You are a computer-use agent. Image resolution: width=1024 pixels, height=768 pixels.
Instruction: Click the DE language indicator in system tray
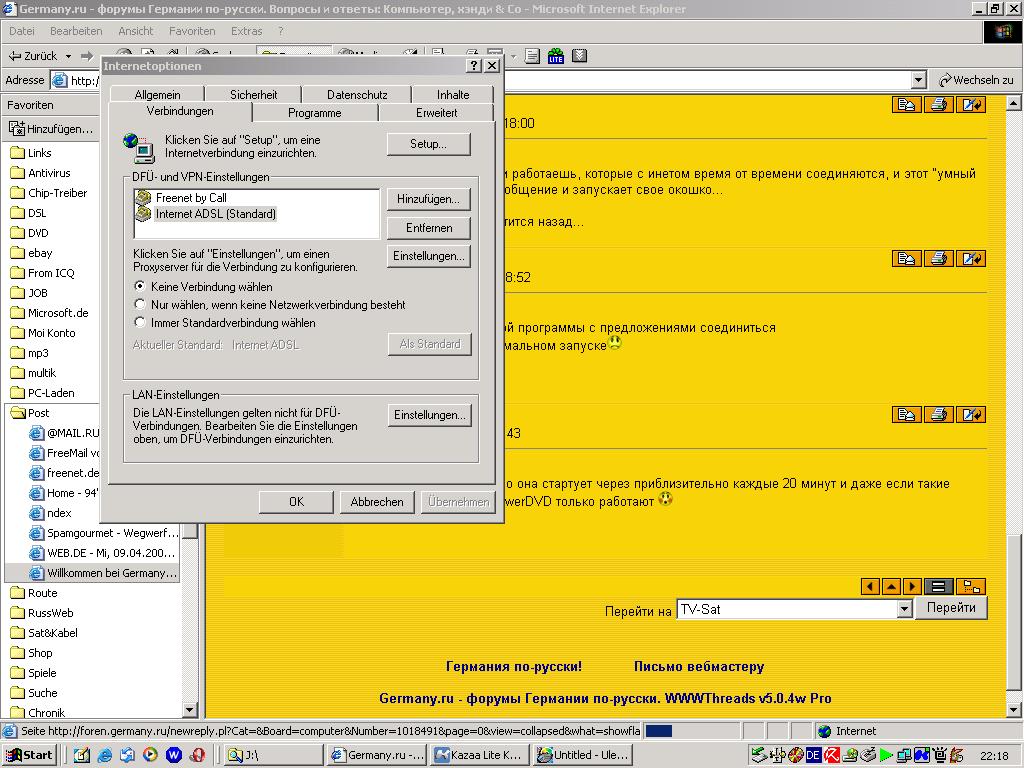(813, 755)
